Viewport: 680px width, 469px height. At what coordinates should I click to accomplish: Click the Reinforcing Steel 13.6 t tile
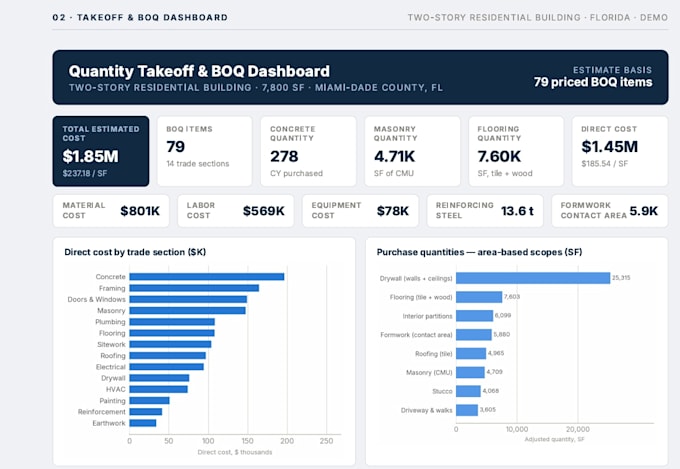[485, 211]
